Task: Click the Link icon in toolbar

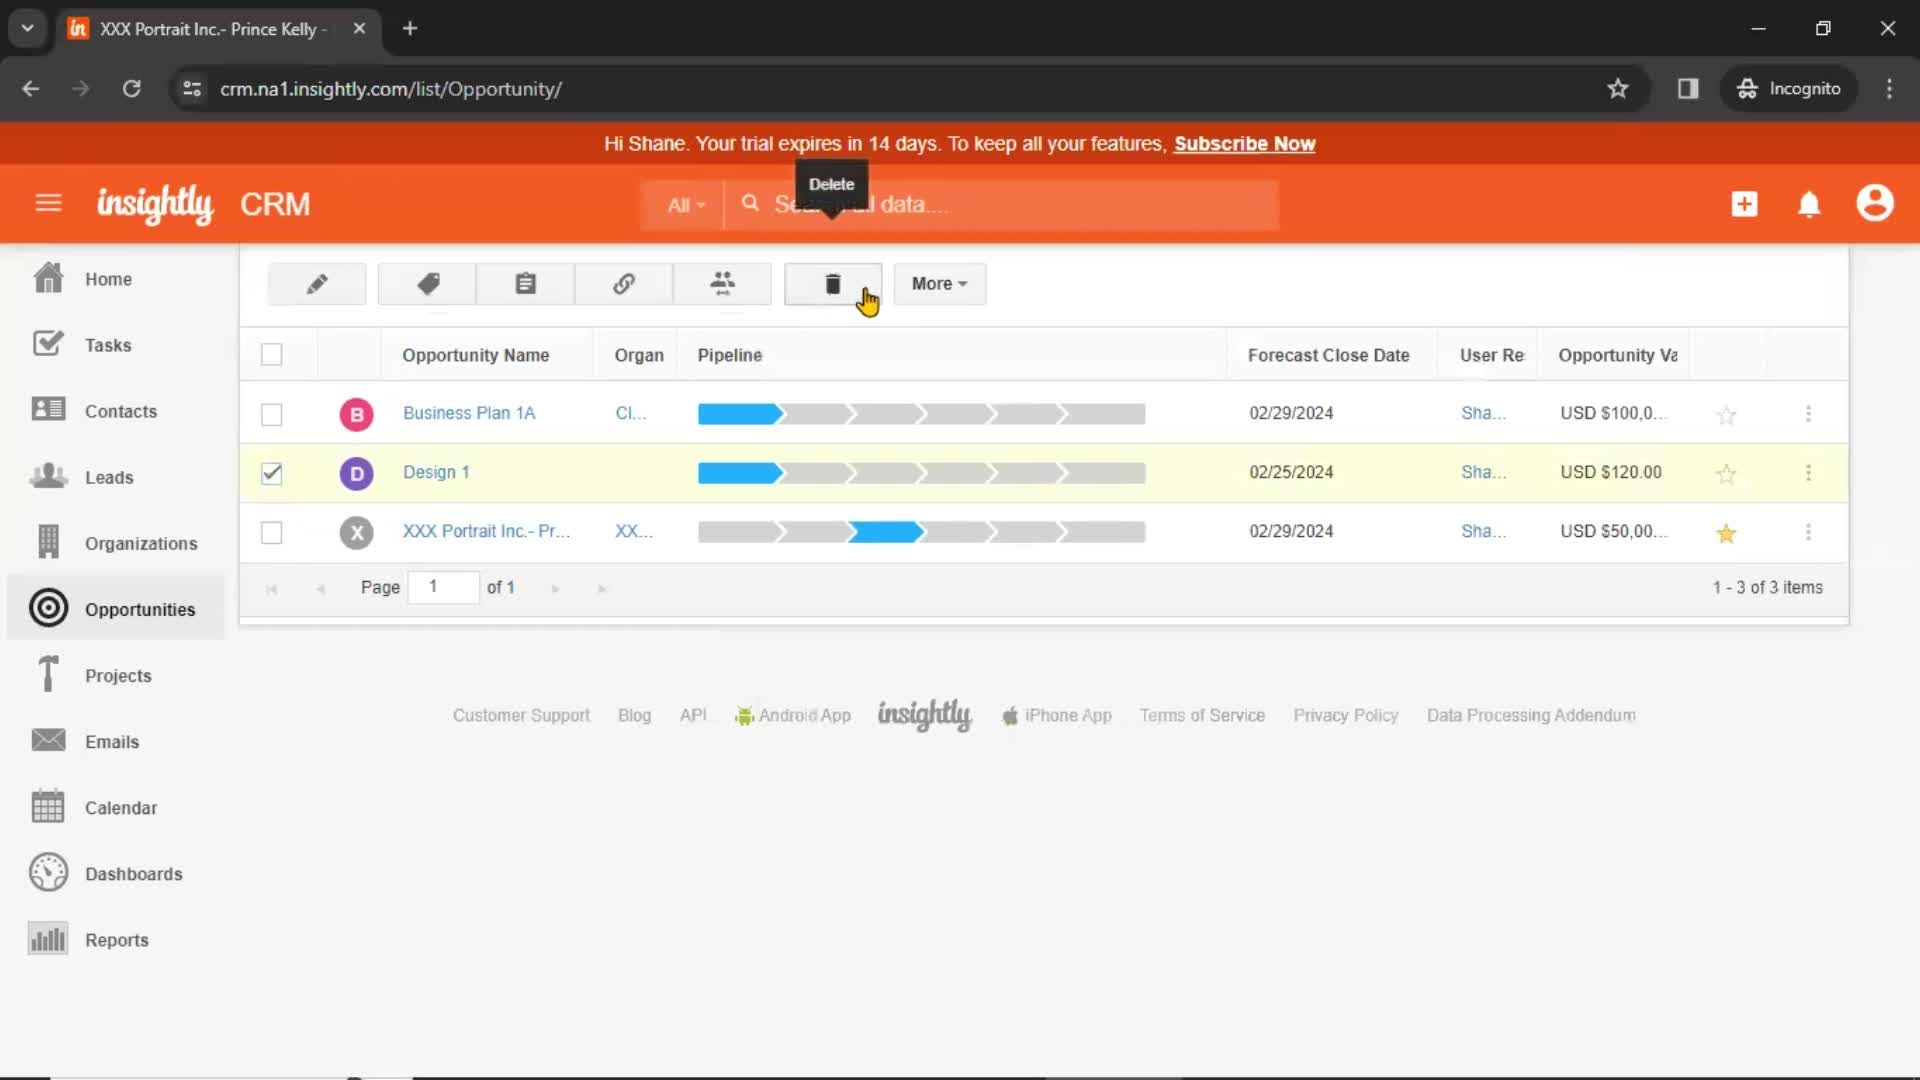Action: point(624,284)
